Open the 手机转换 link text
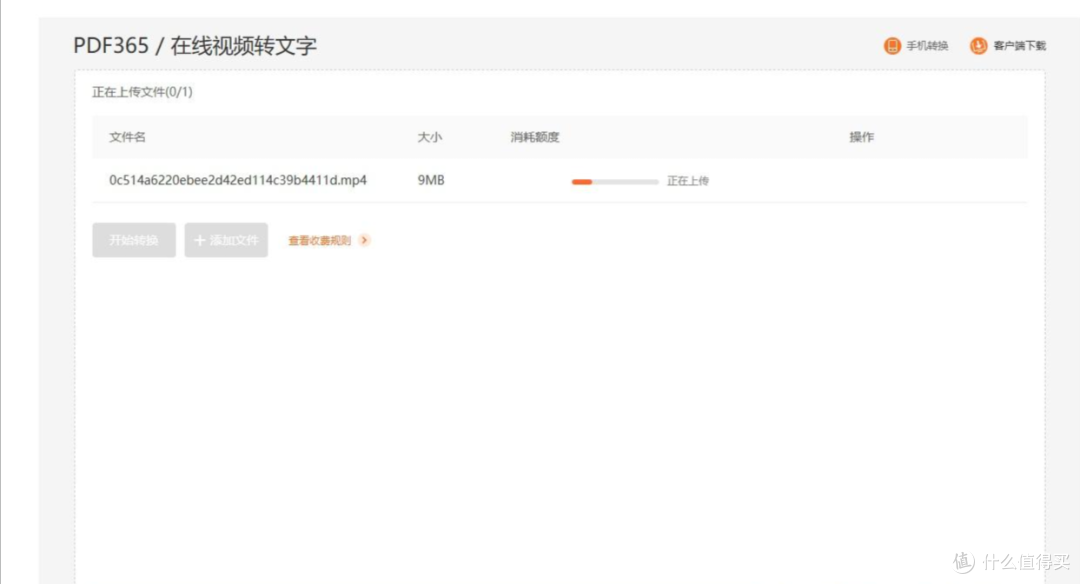The height and width of the screenshot is (584, 1080). click(x=927, y=46)
